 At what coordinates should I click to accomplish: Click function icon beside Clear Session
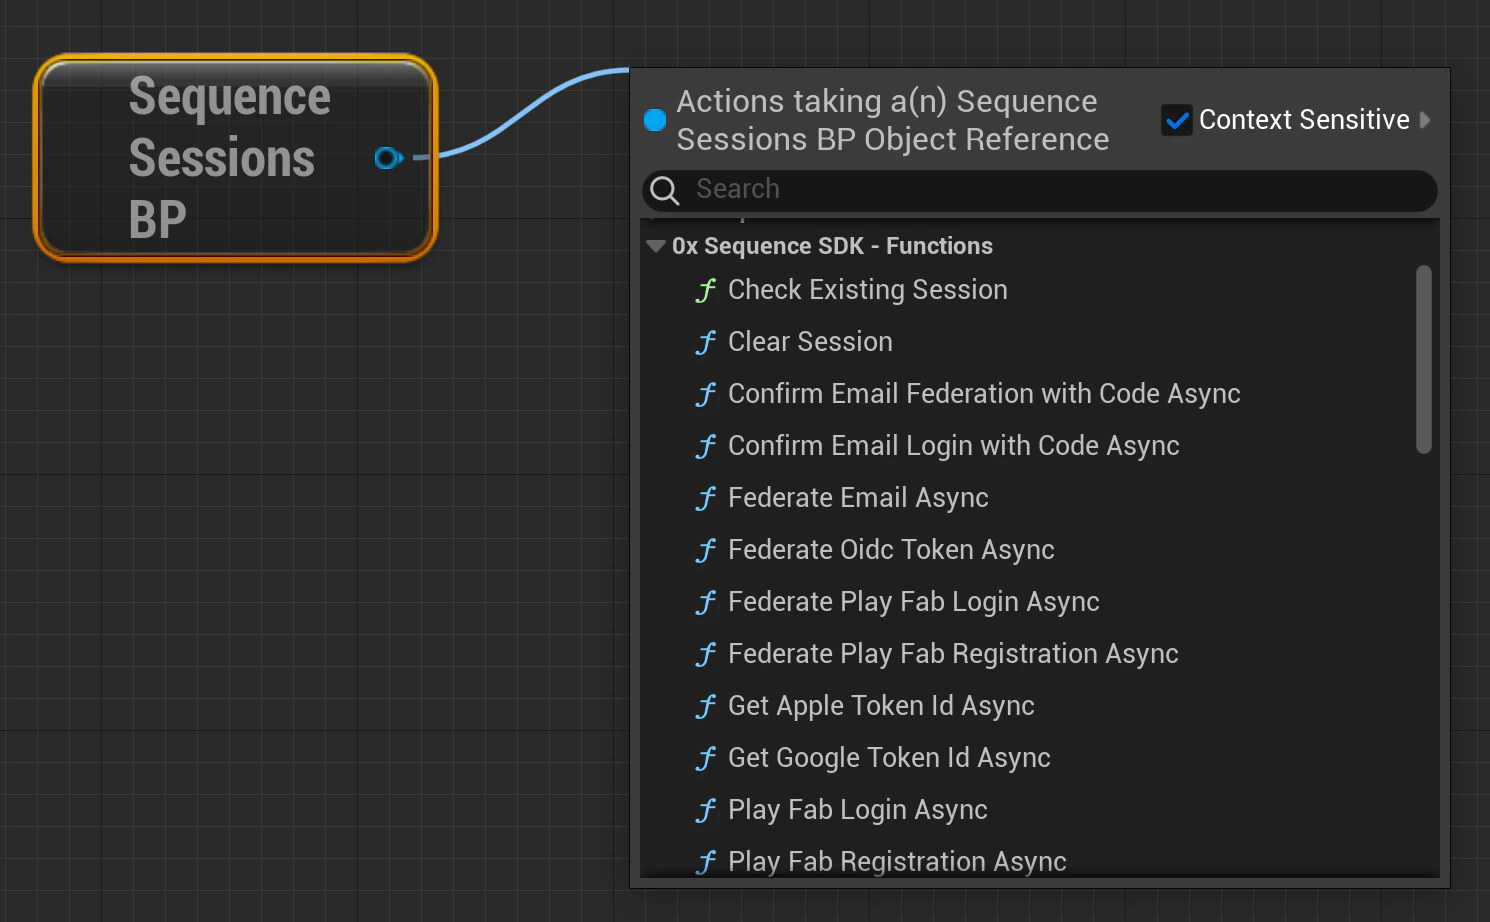pos(706,342)
